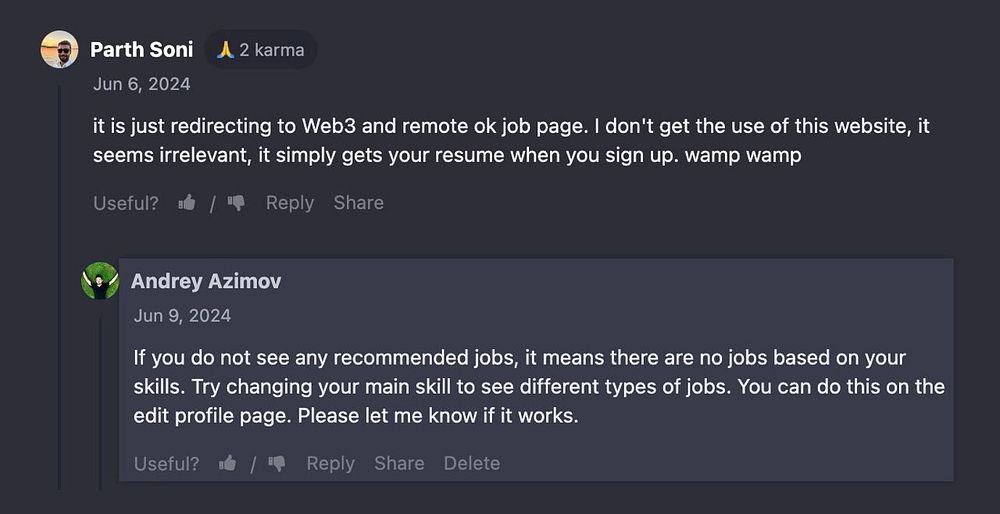Click the Jun 6, 2024 timestamp
The image size is (1000, 514).
coord(141,84)
